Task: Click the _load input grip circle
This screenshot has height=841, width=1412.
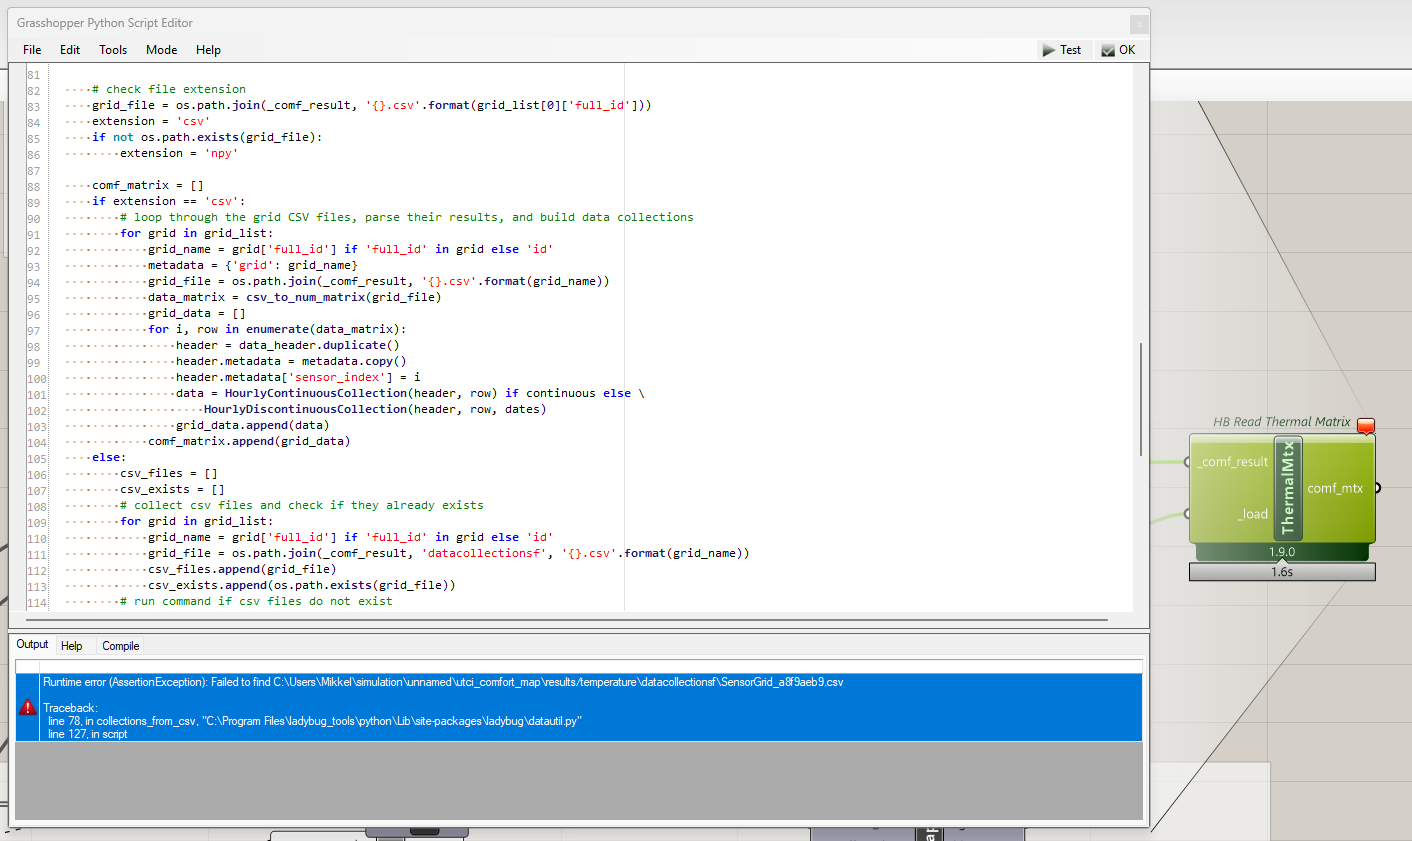Action: (x=1188, y=514)
